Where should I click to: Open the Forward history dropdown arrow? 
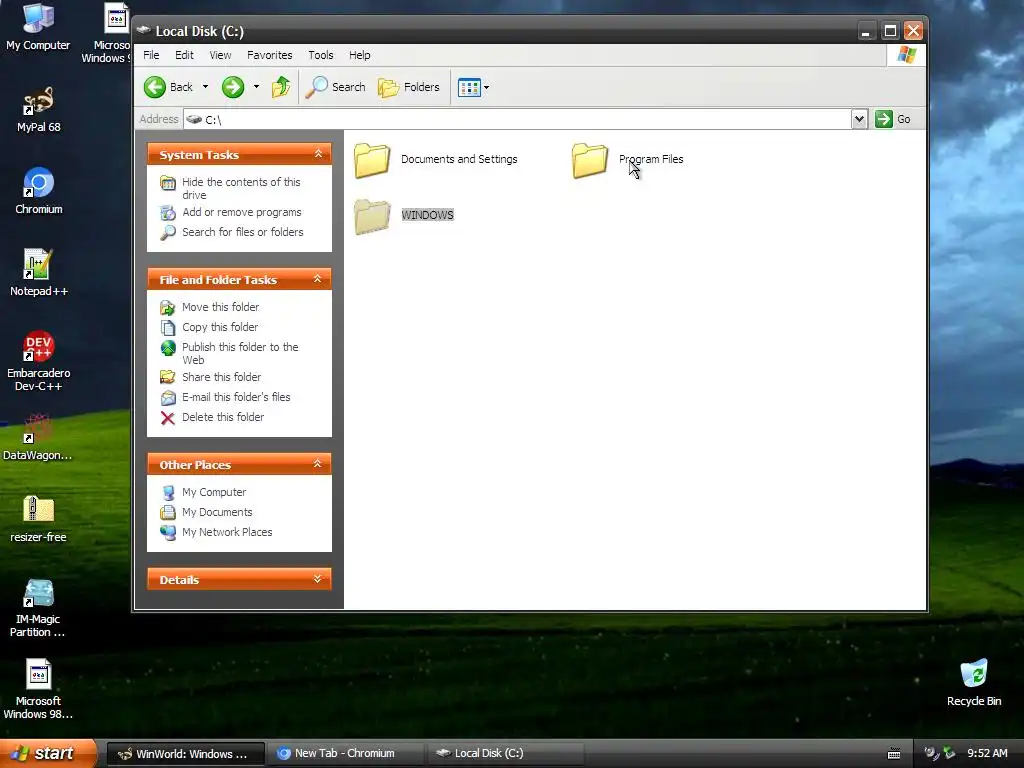click(x=256, y=87)
